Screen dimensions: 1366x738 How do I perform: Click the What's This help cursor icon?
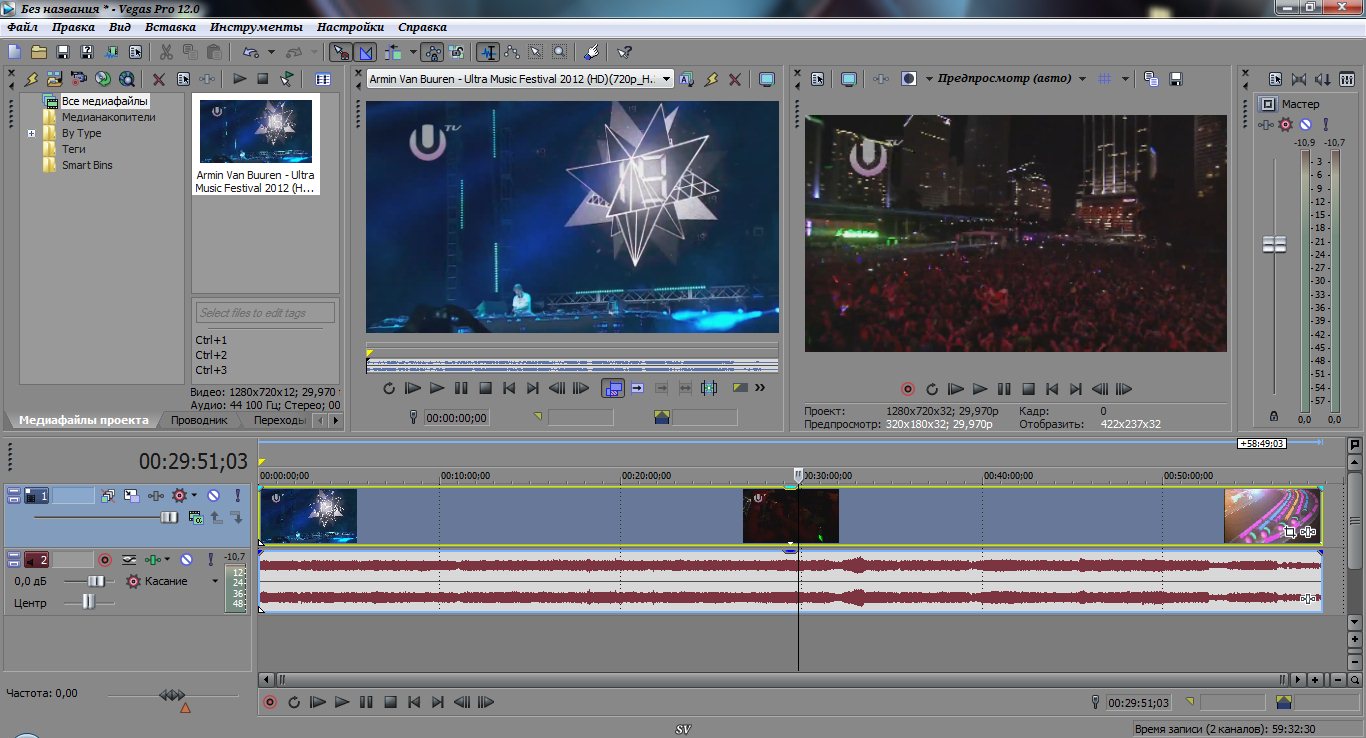coord(624,52)
